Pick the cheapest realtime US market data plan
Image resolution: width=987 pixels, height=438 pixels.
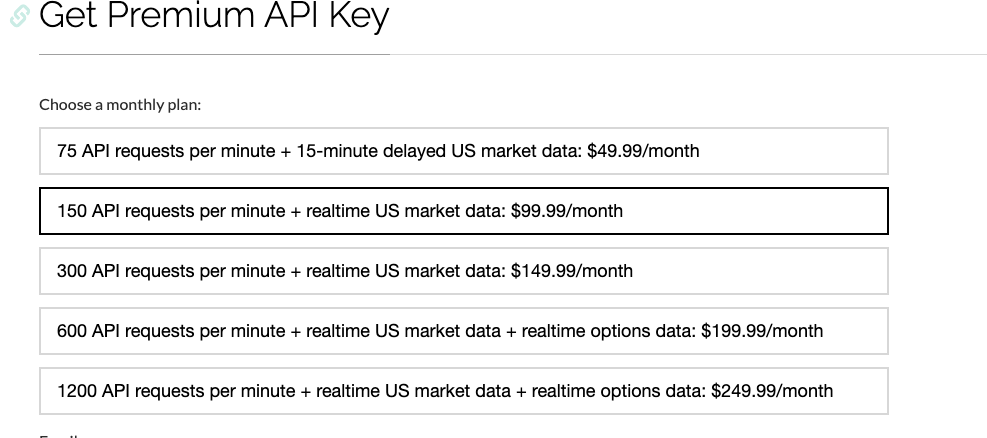tap(463, 211)
